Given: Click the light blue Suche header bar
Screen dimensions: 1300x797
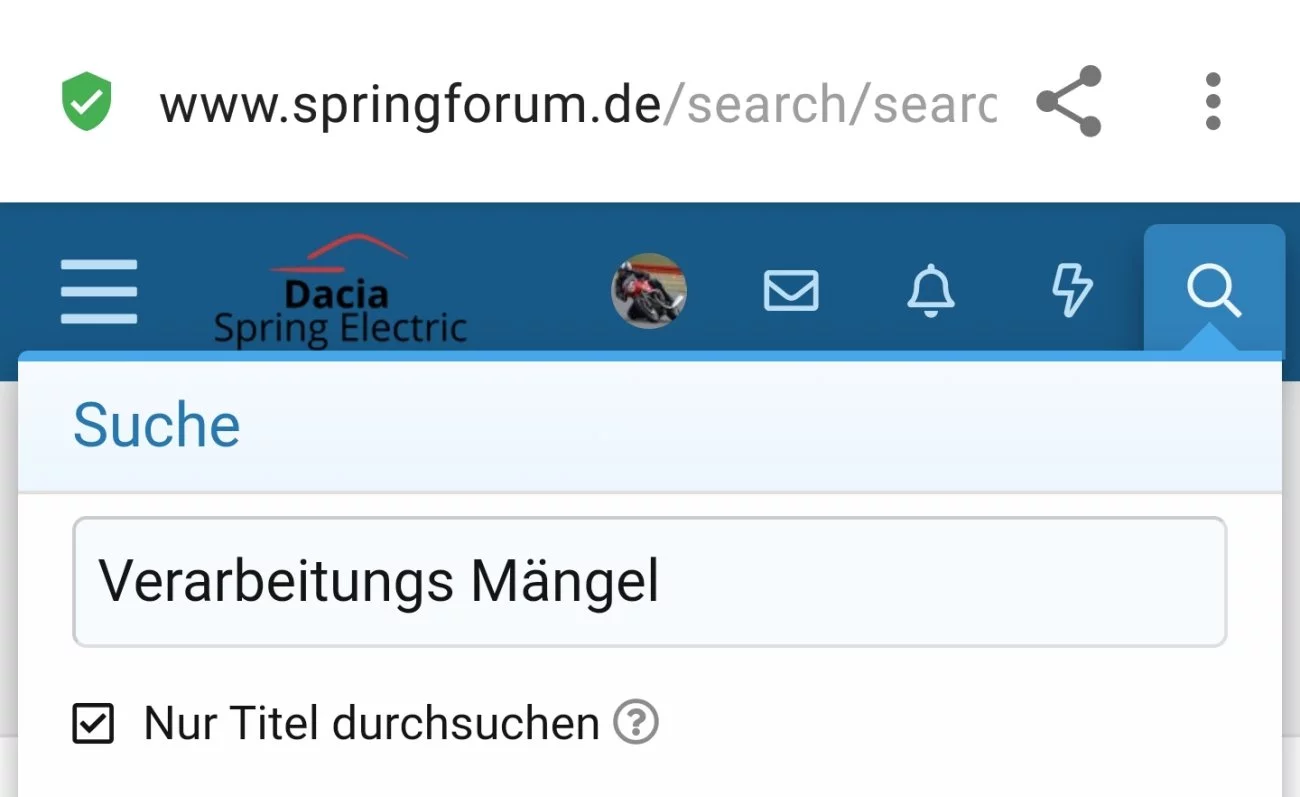Looking at the screenshot, I should pyautogui.click(x=700, y=426).
